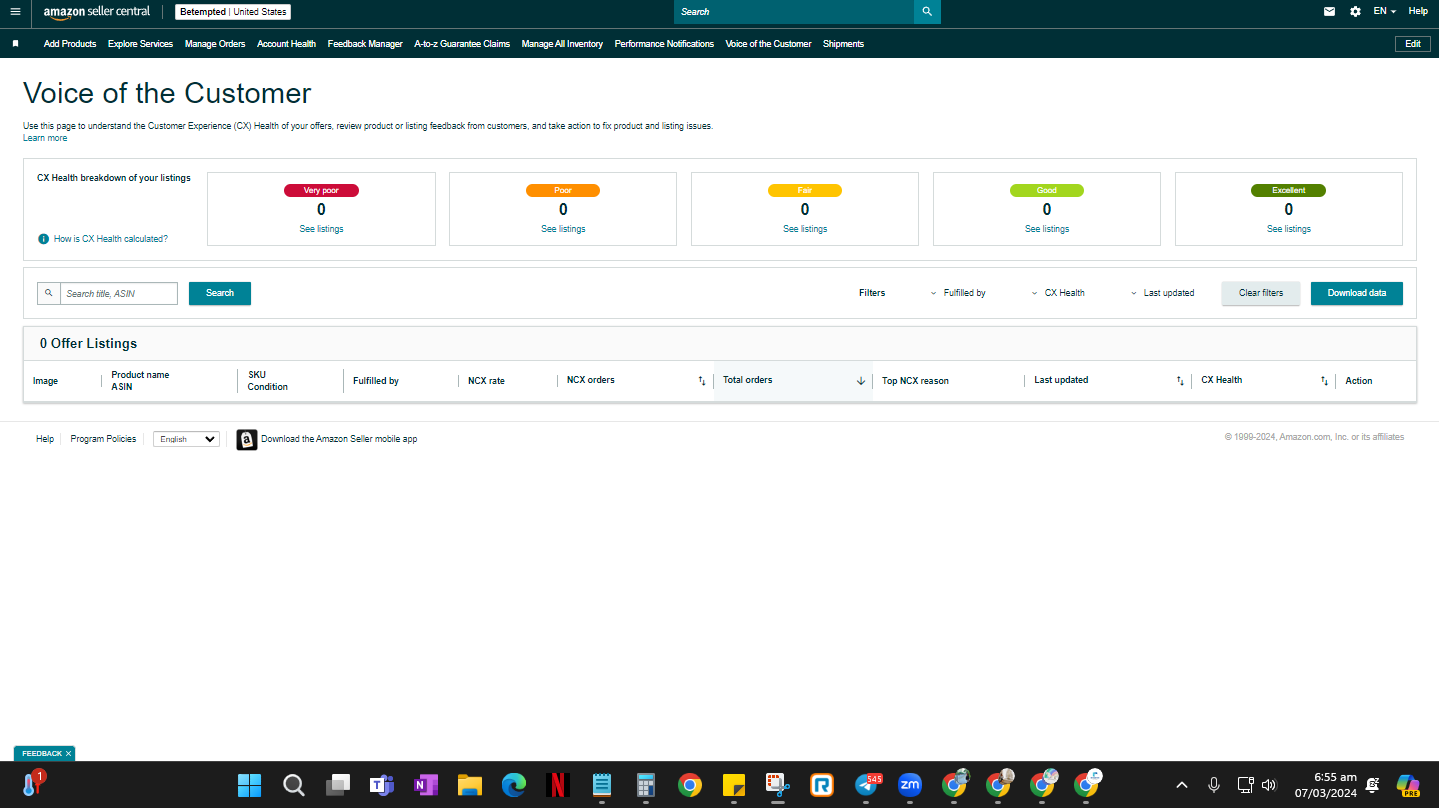The image size is (1439, 808).
Task: Open Microsoft Edge from taskbar
Action: pos(514,785)
